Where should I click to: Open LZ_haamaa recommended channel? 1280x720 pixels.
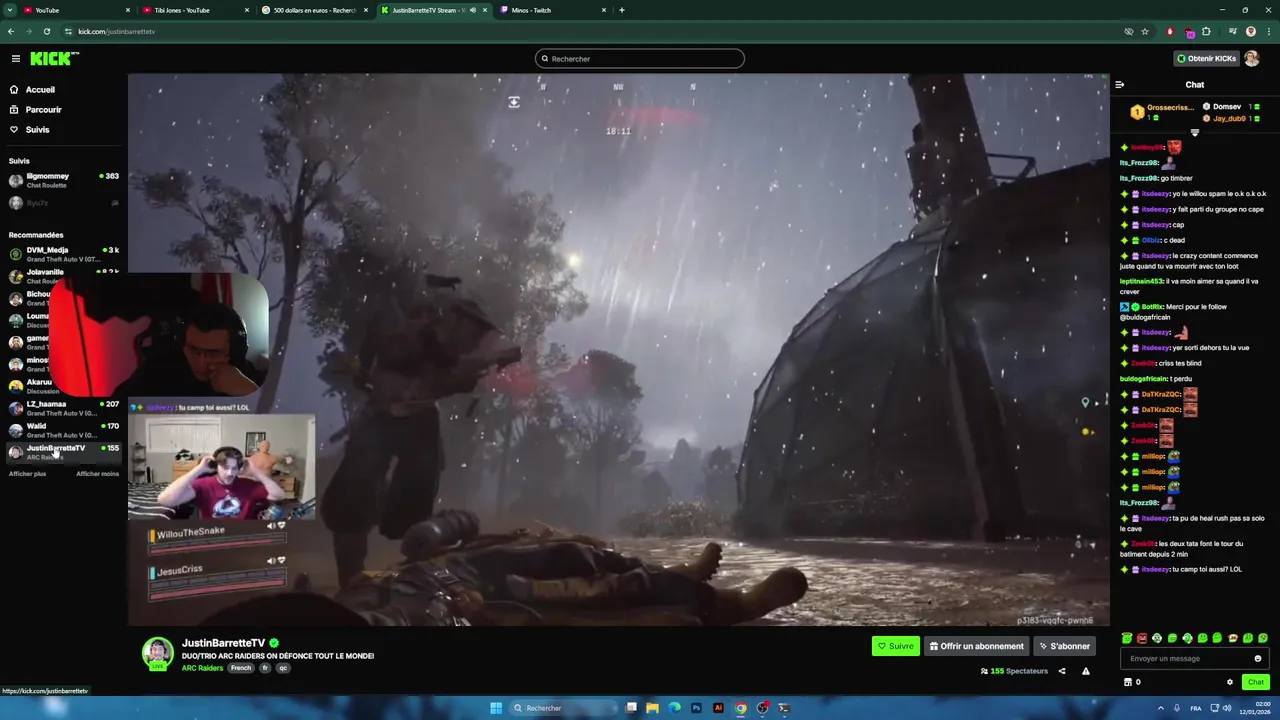63,407
